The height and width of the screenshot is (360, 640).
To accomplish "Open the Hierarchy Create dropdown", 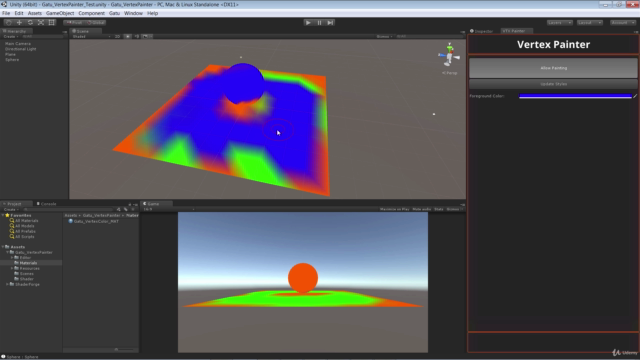I will (11, 36).
